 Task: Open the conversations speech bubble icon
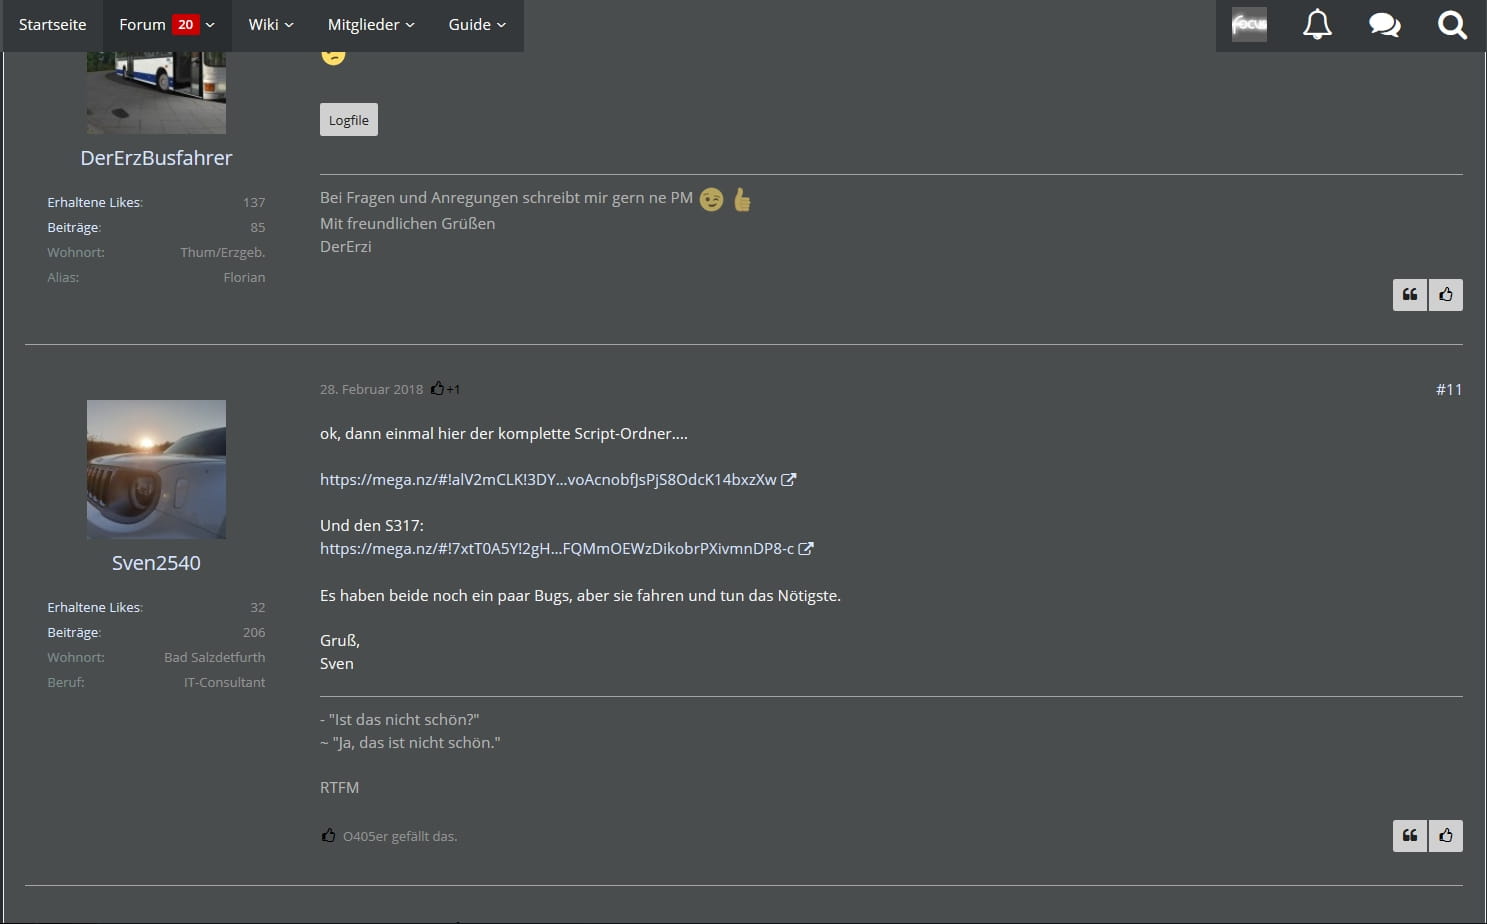1384,25
